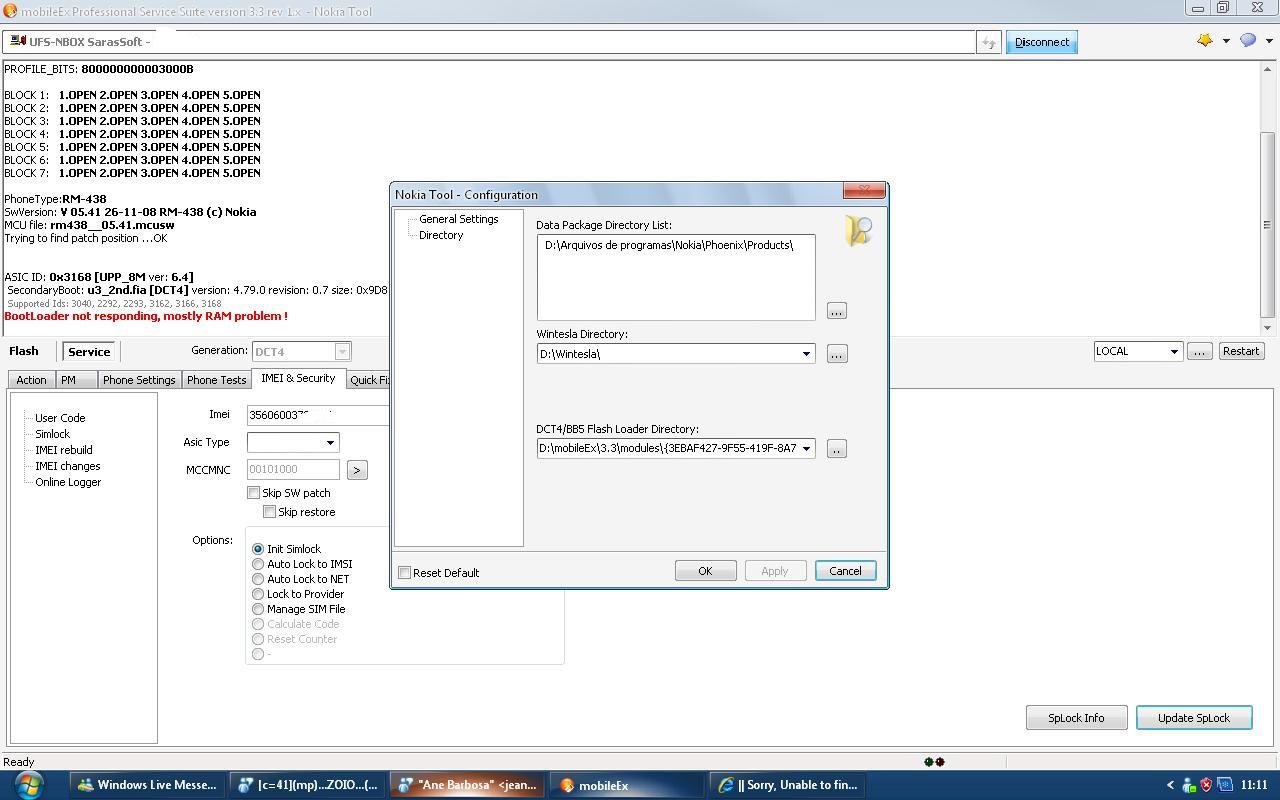Click the red status LED in status bar
Viewport: 1280px width, 800px height.
(940, 762)
